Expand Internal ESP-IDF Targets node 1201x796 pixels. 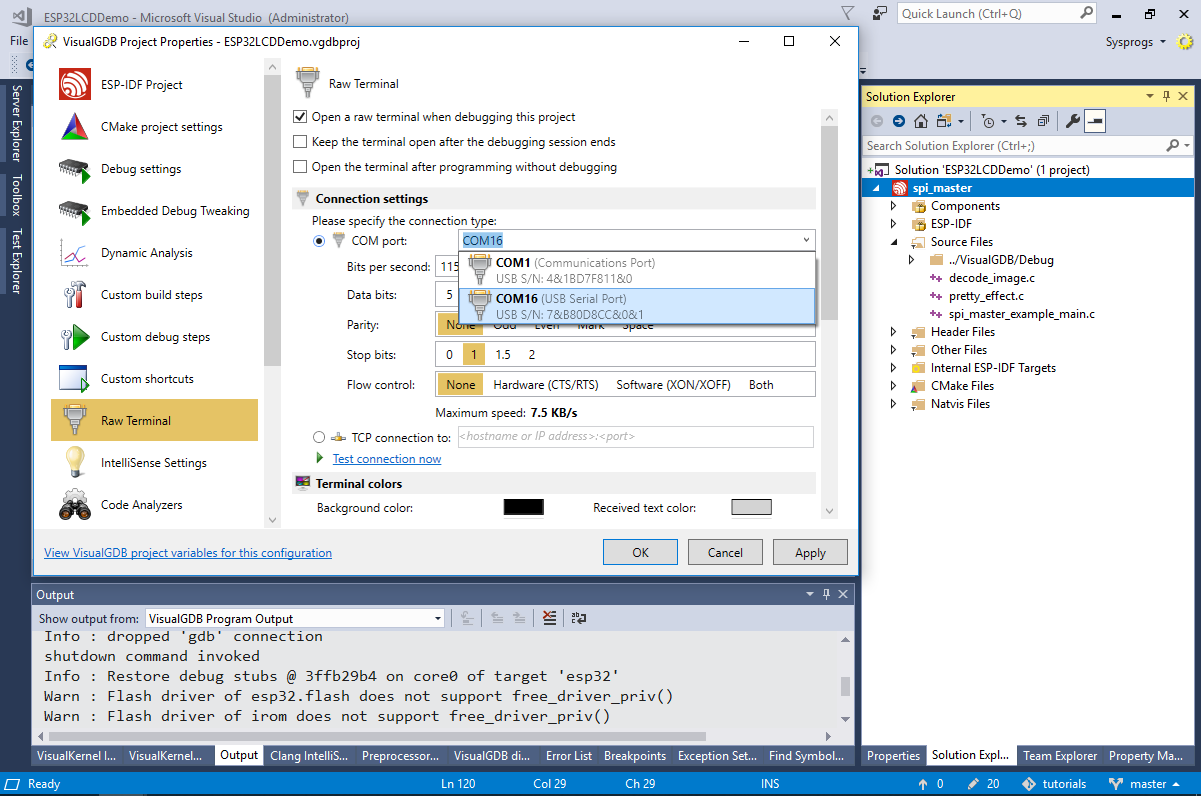tap(894, 368)
